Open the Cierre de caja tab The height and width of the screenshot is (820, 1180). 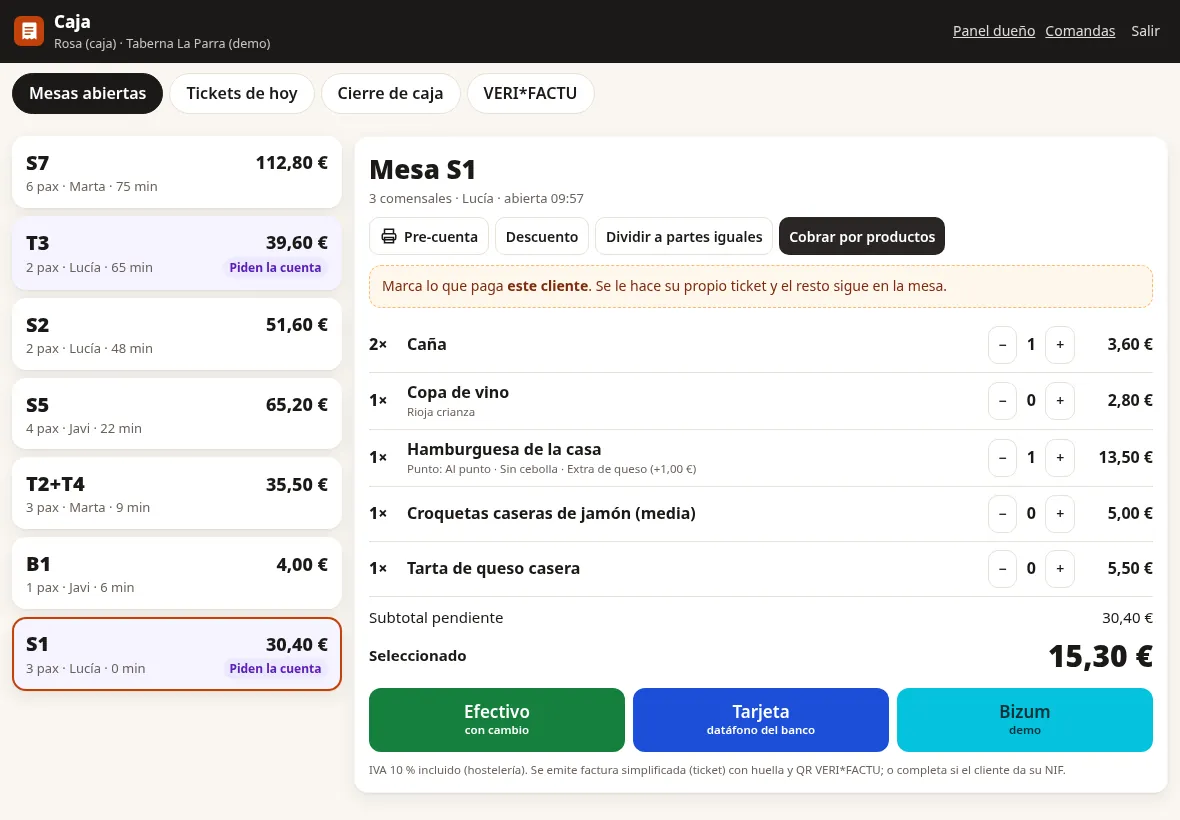(390, 93)
